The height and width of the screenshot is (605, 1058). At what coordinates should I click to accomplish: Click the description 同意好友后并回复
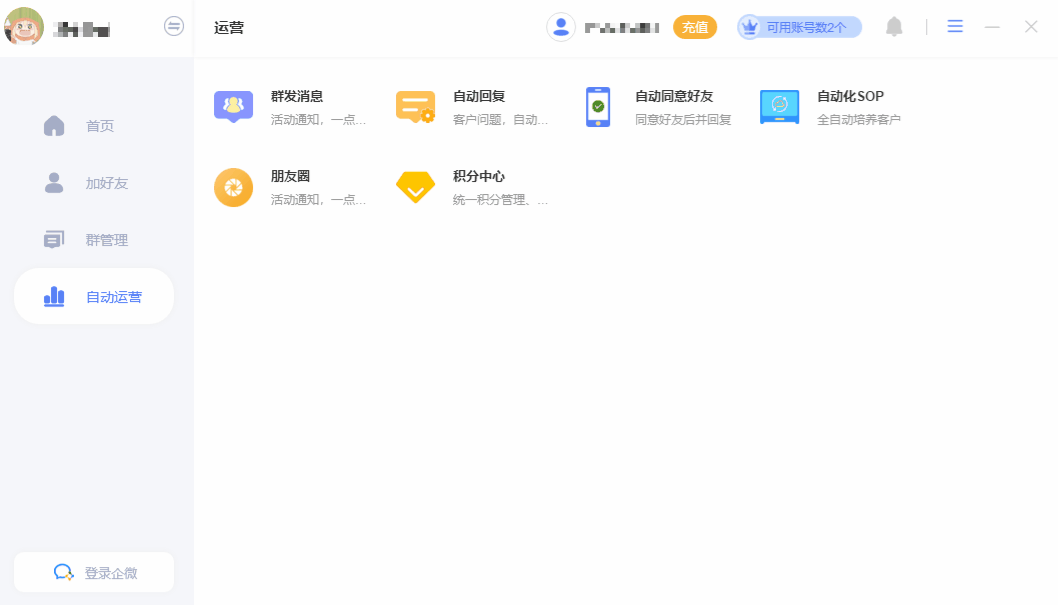point(683,119)
